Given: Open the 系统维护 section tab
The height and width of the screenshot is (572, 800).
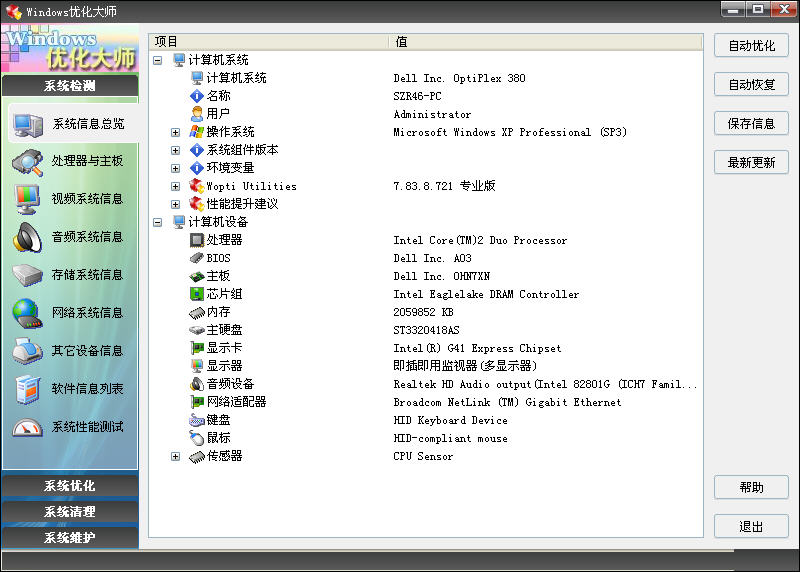Looking at the screenshot, I should click(x=70, y=538).
